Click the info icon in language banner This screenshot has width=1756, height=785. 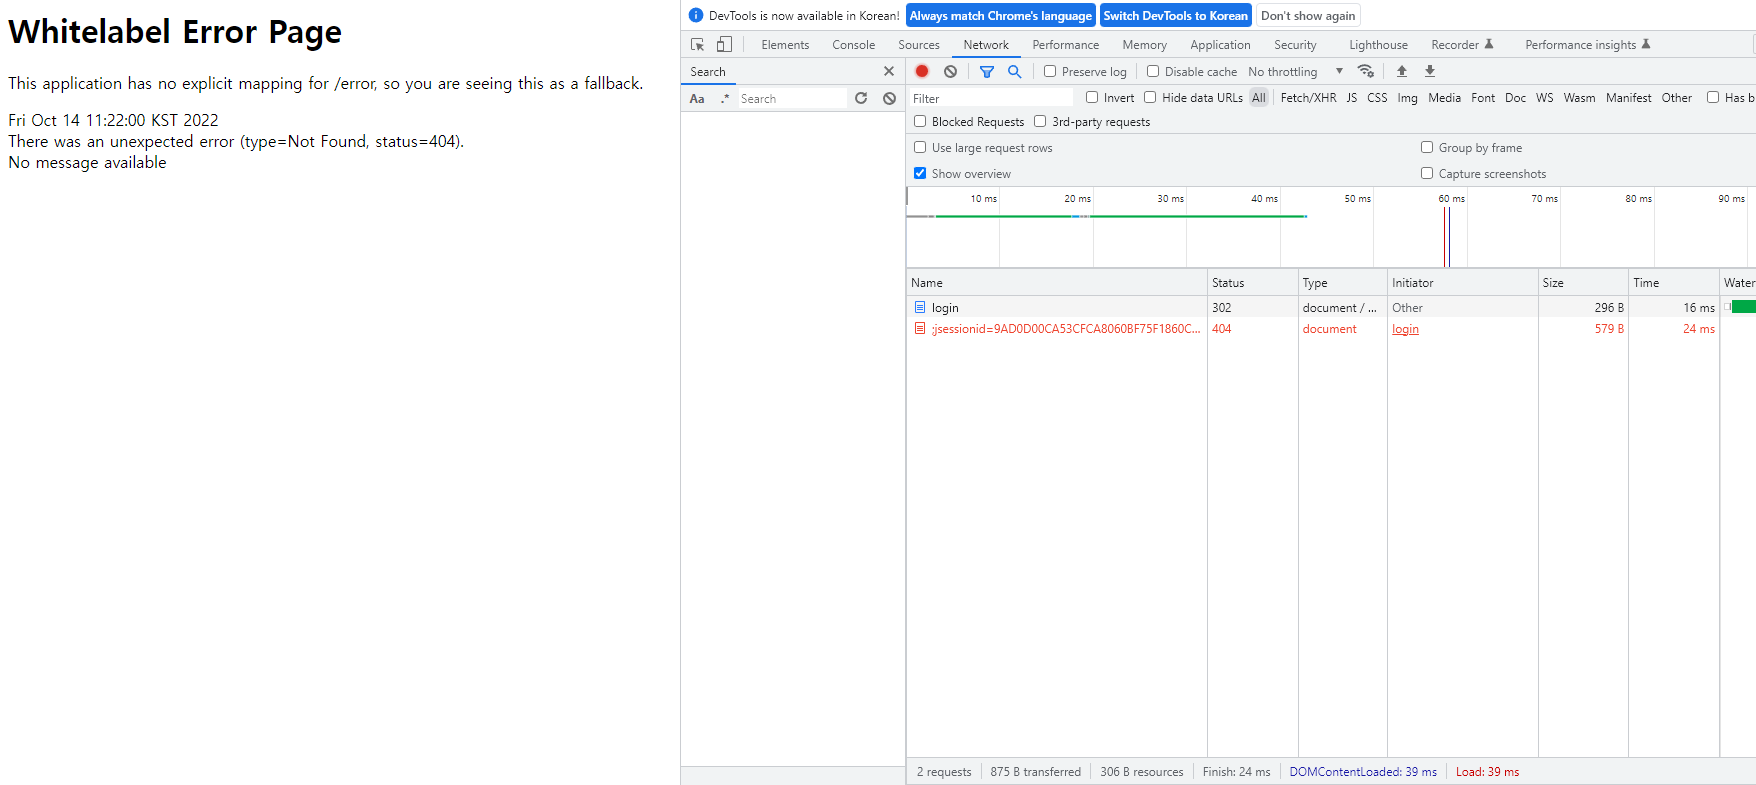click(696, 15)
